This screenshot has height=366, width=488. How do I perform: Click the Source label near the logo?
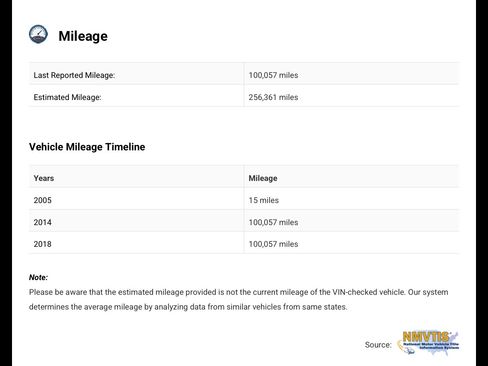coord(378,345)
